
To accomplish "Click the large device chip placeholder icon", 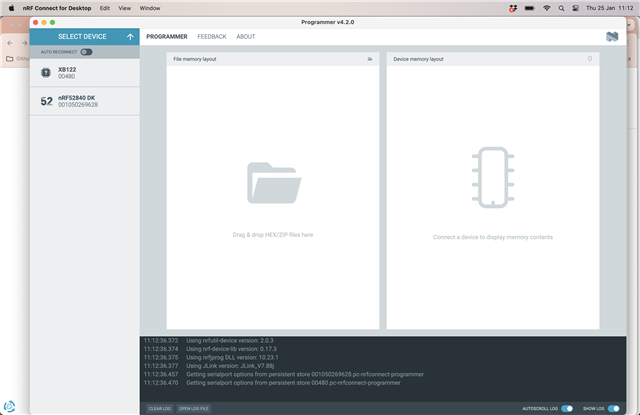I will [493, 178].
